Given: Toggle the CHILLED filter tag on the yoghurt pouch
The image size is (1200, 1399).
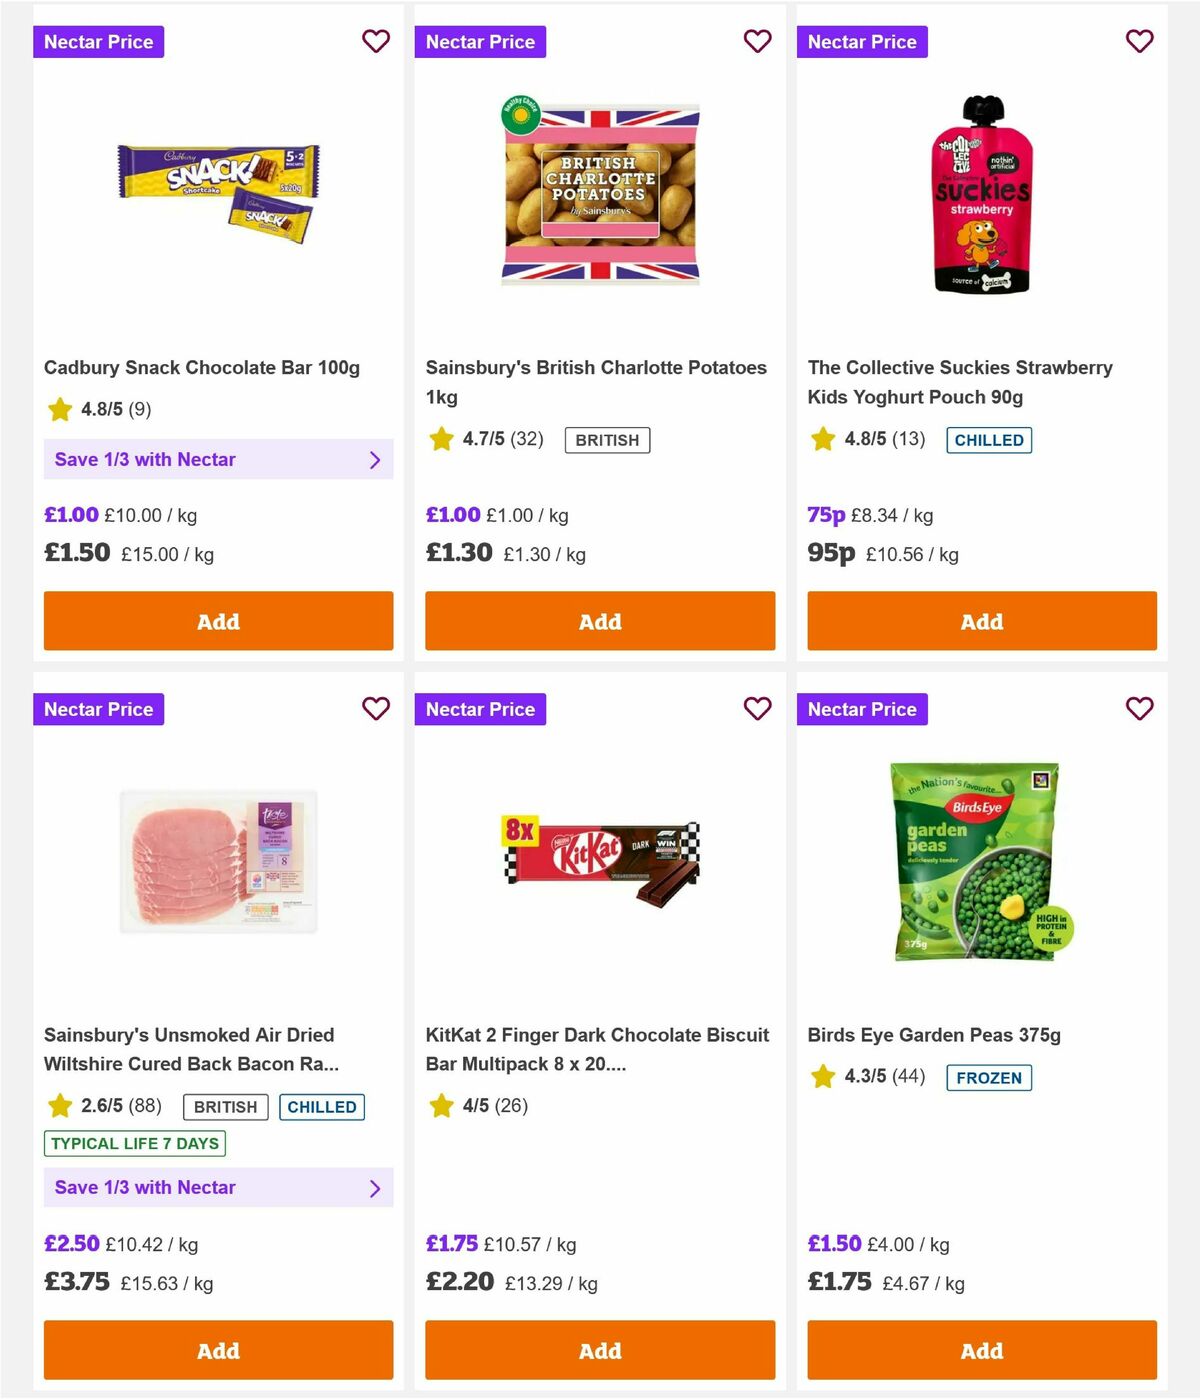Looking at the screenshot, I should 989,439.
